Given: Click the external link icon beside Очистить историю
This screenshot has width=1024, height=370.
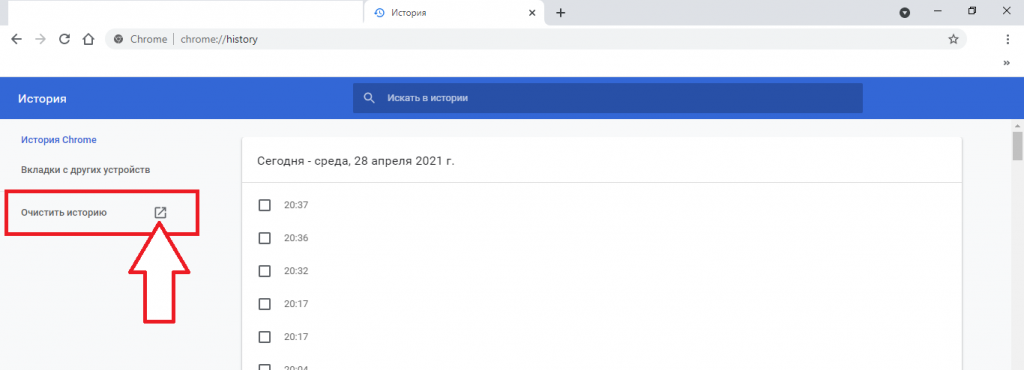Looking at the screenshot, I should [160, 213].
